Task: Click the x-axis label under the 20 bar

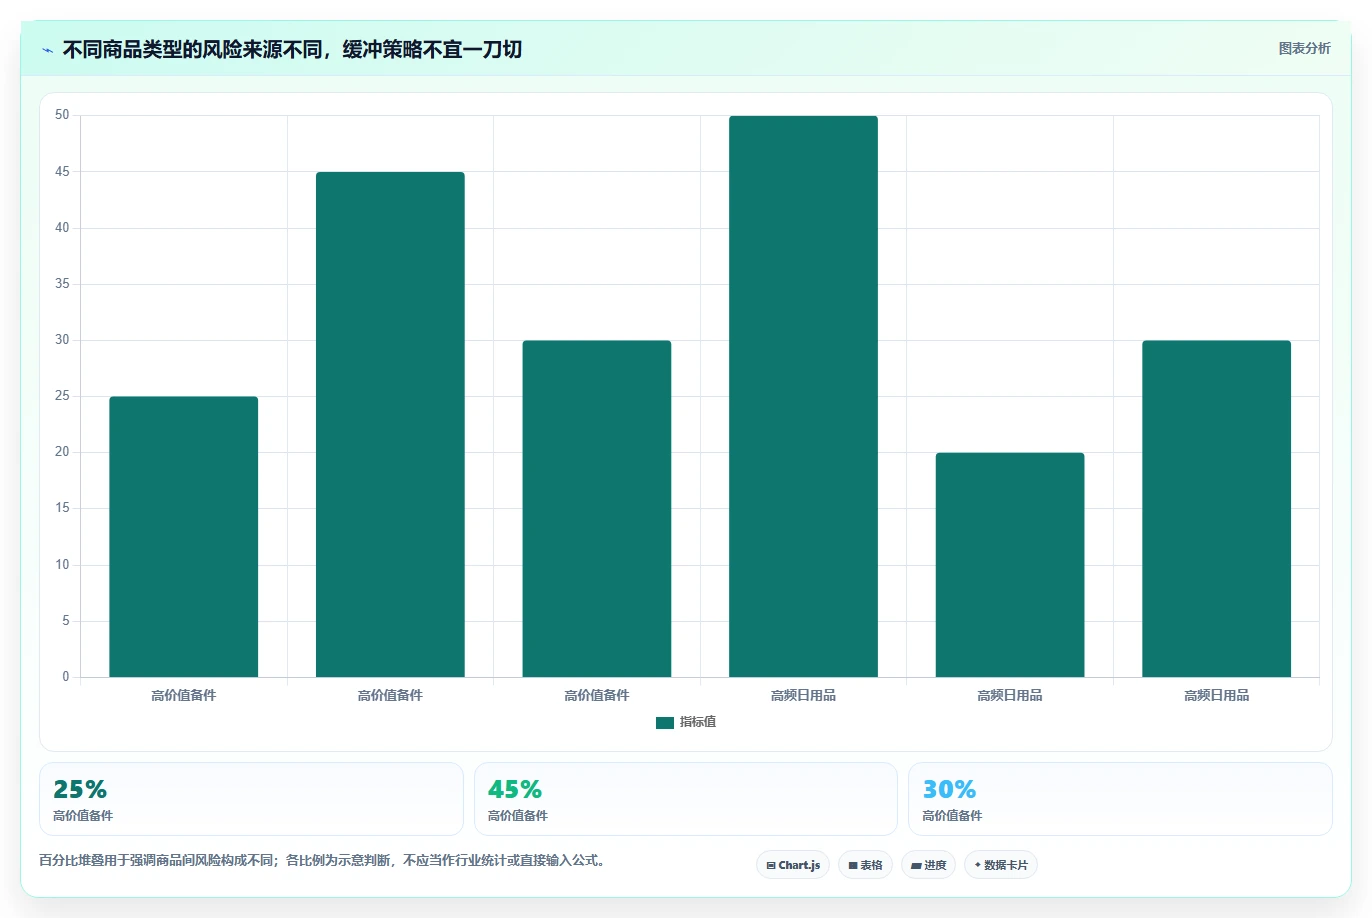Action: (1010, 695)
